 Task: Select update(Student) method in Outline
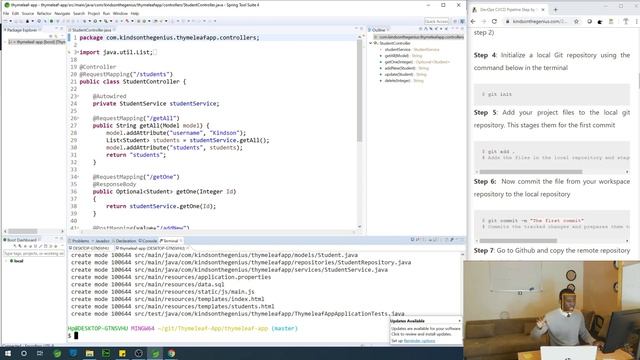tap(403, 74)
